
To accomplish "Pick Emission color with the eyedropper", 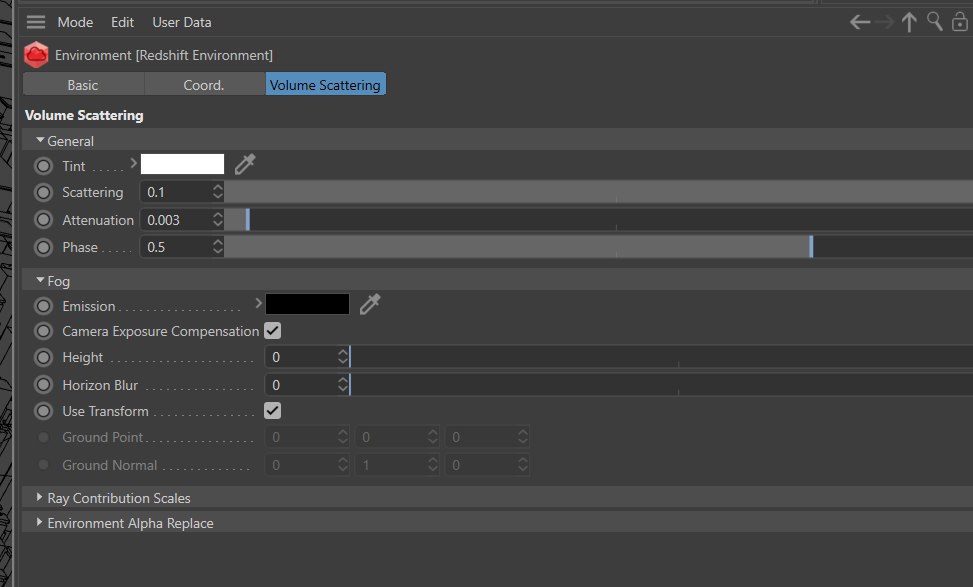I will pyautogui.click(x=370, y=304).
